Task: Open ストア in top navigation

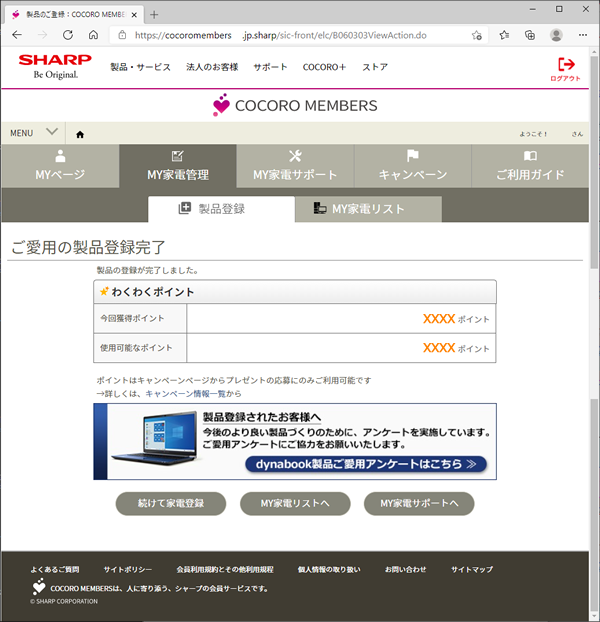Action: coord(375,67)
